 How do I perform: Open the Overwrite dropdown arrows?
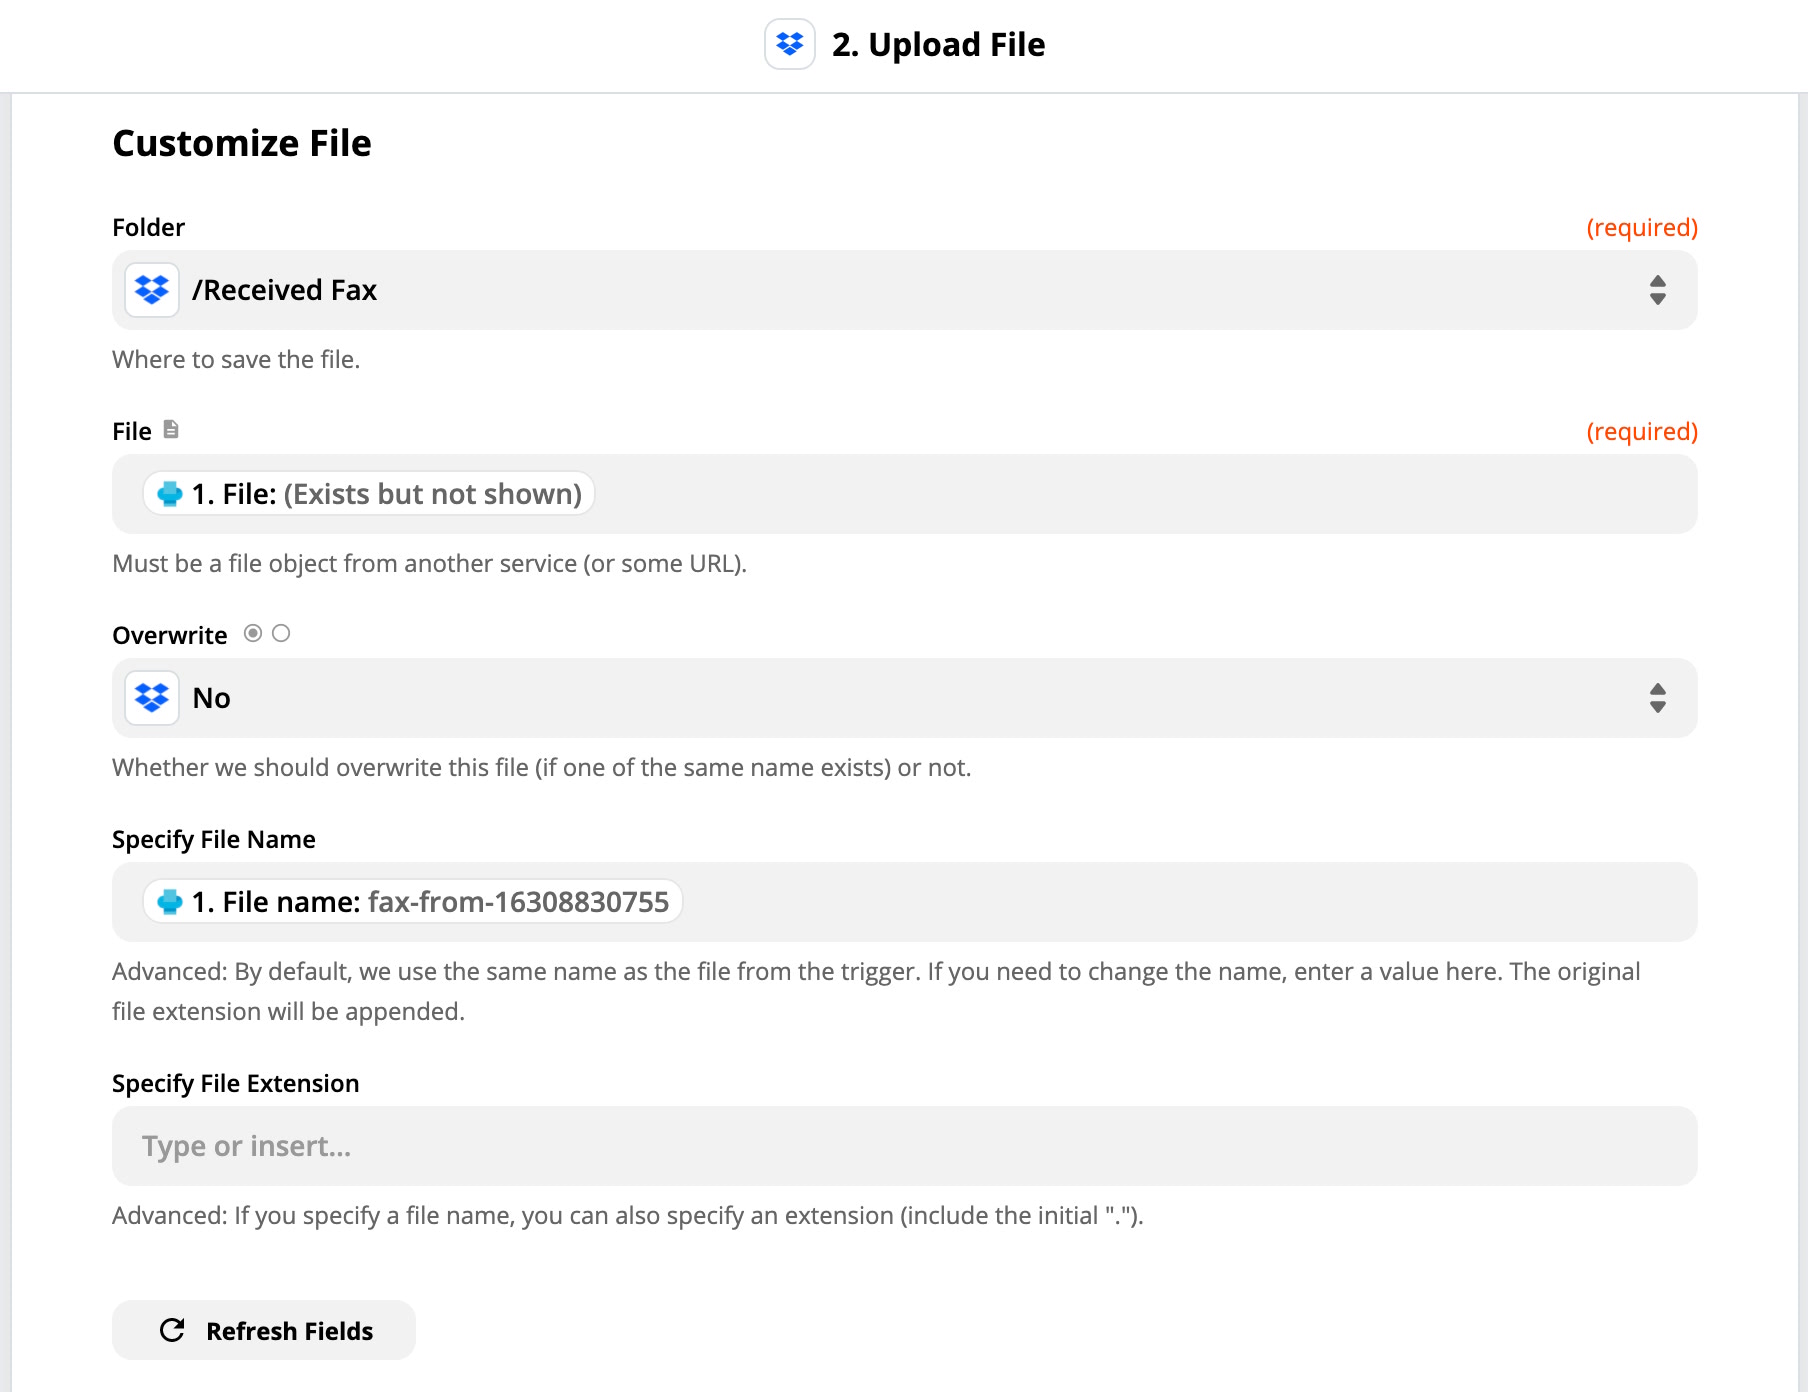1657,698
